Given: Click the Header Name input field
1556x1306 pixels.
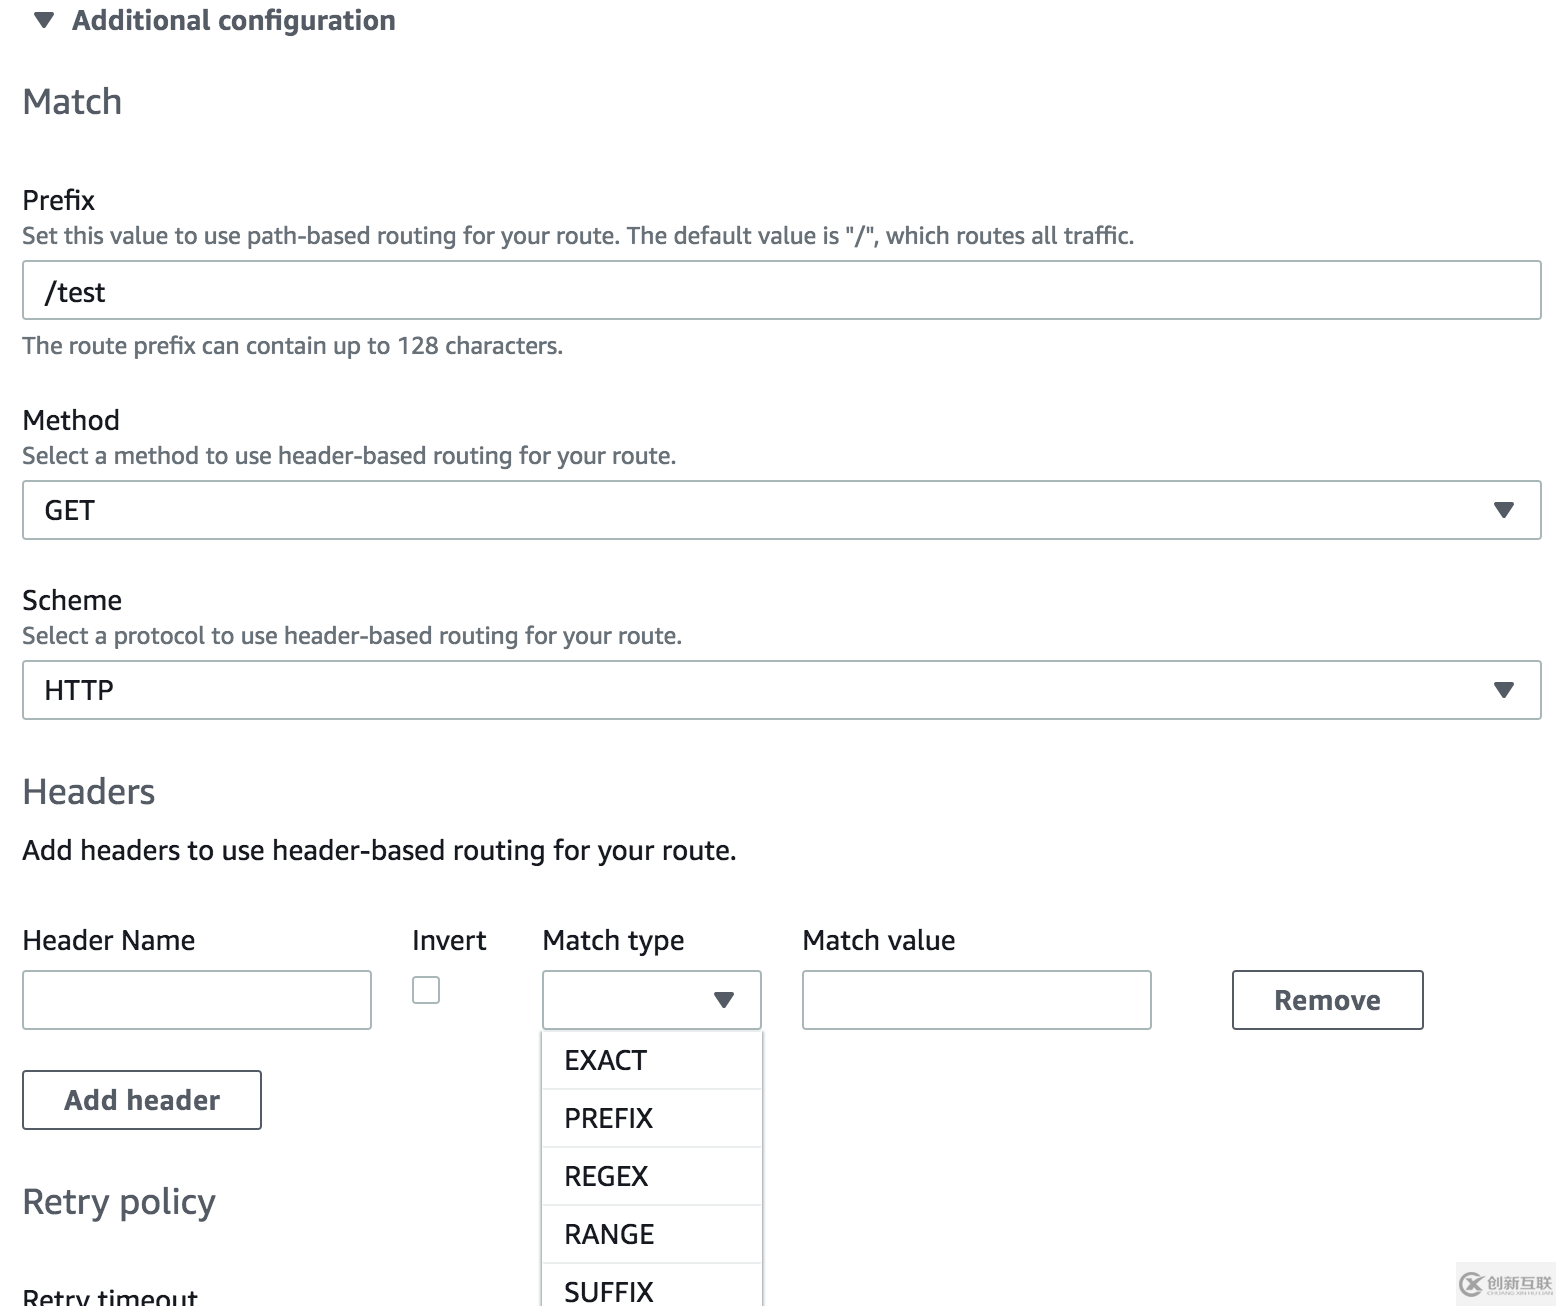Looking at the screenshot, I should click(x=196, y=999).
